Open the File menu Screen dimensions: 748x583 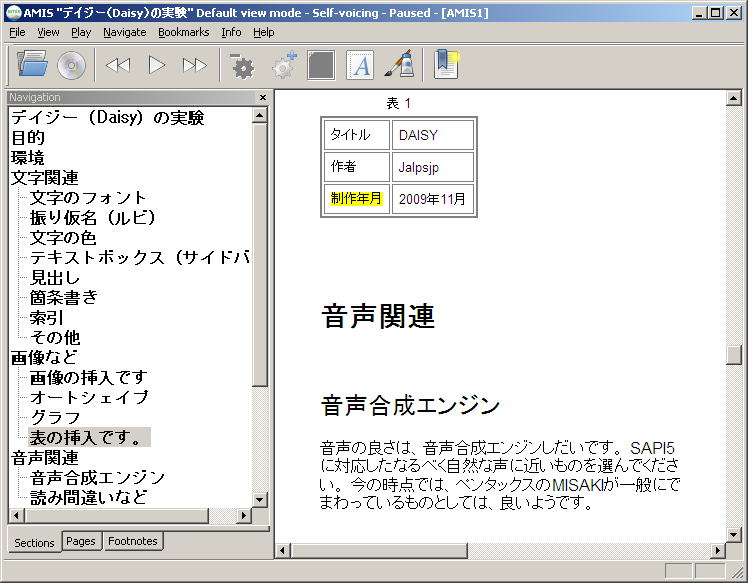pyautogui.click(x=17, y=32)
